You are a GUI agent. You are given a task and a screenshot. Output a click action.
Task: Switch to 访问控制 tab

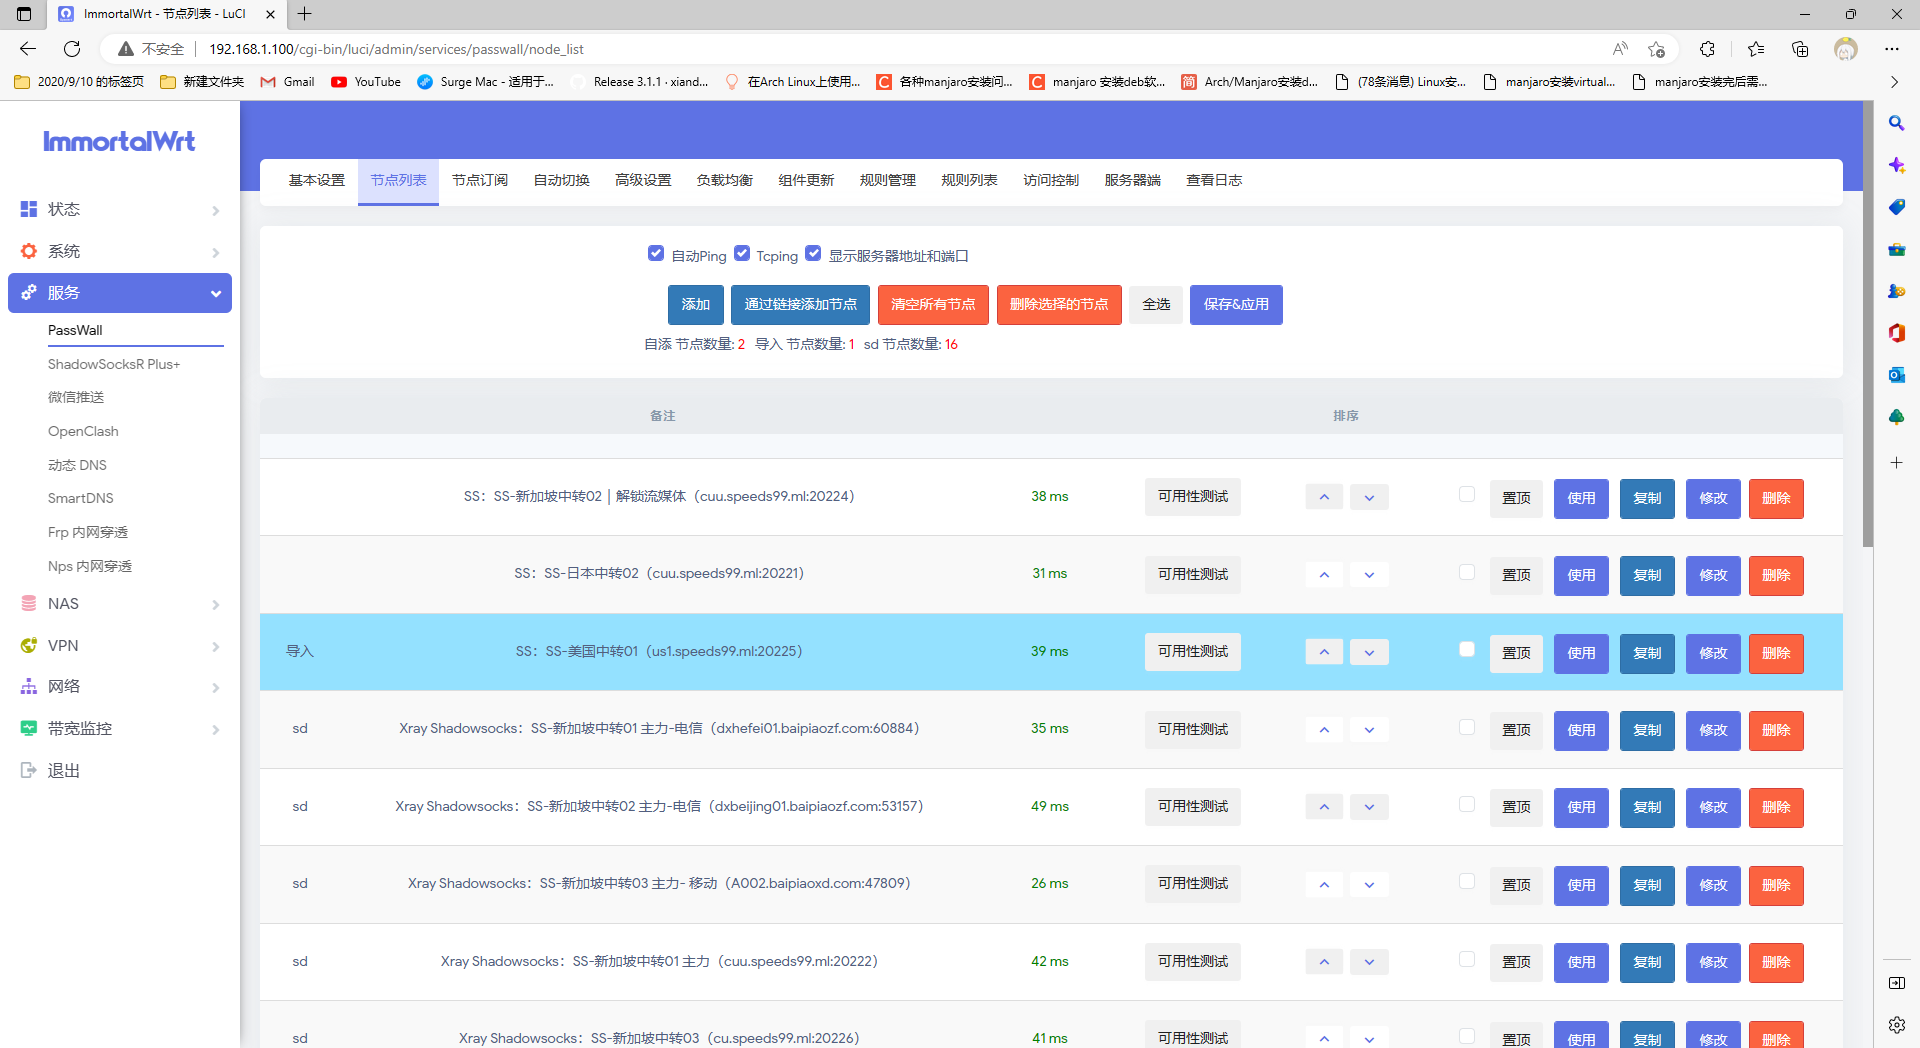[1051, 181]
